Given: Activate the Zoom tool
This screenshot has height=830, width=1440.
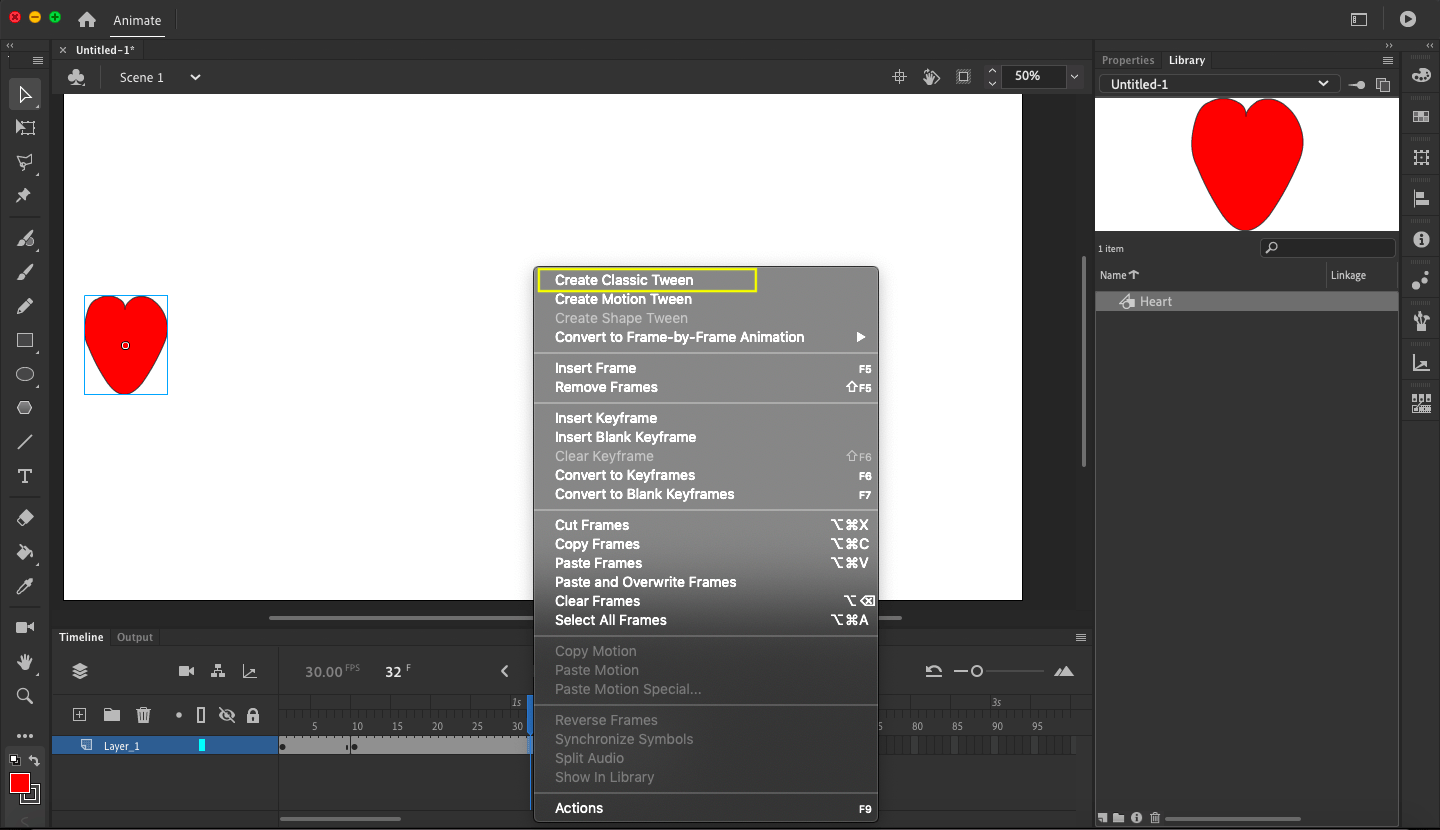Looking at the screenshot, I should tap(24, 697).
